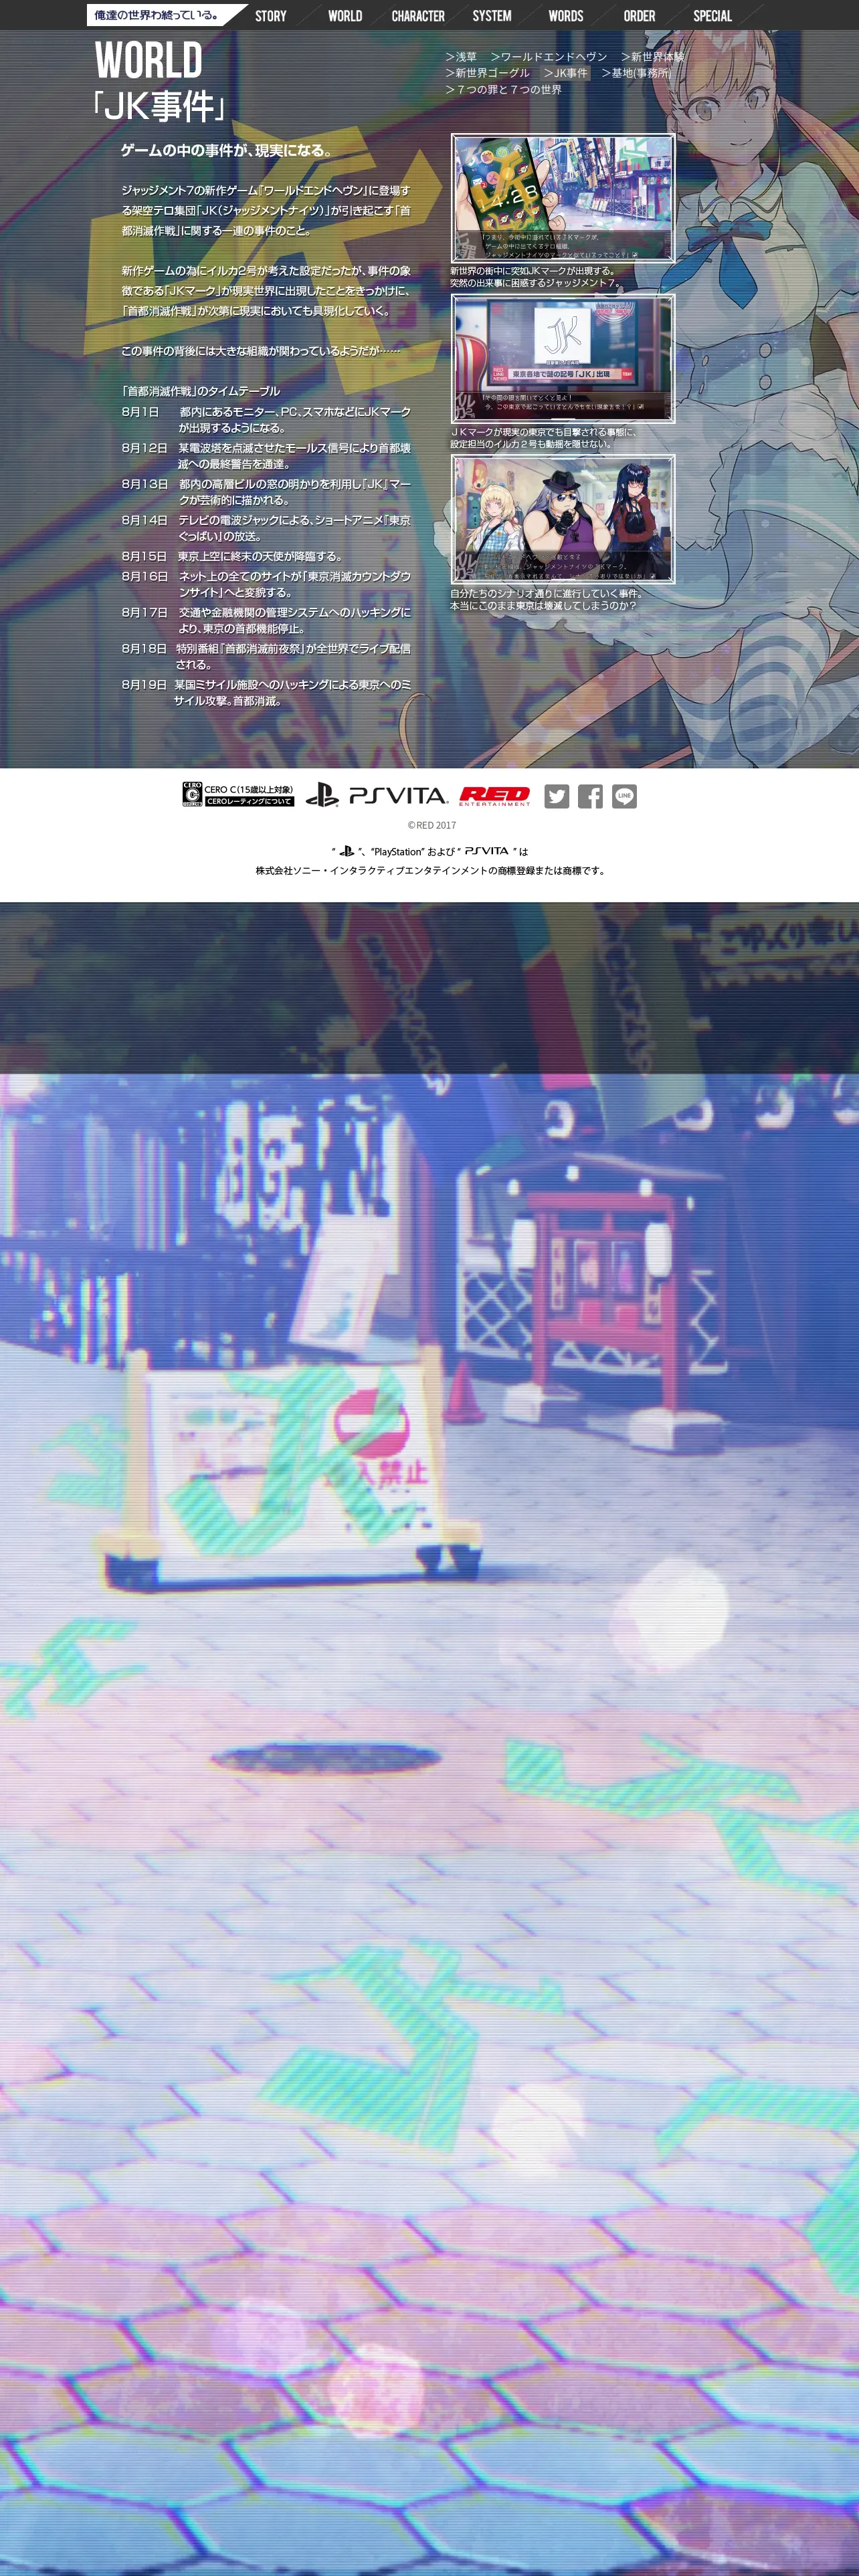Go to the ワールドエンドヘヴン page
Viewport: 859px width, 2576px height.
(549, 57)
